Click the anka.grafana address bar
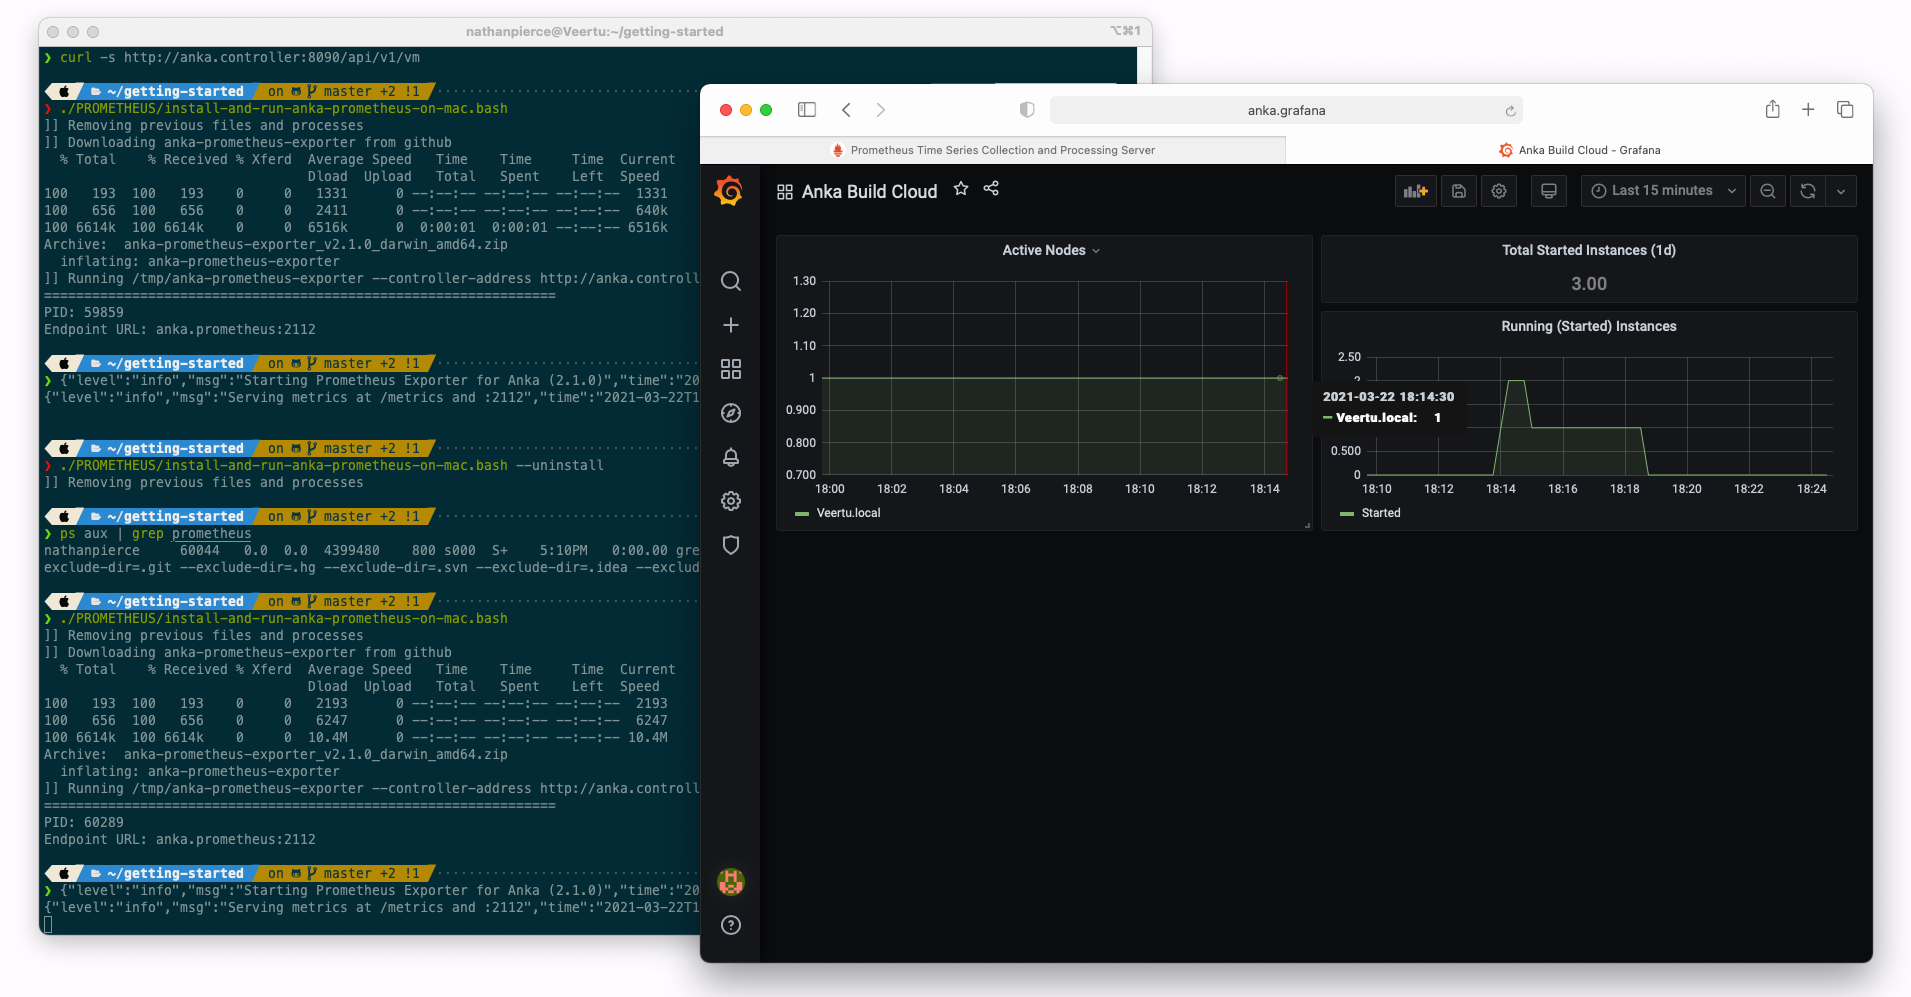 tap(1286, 110)
